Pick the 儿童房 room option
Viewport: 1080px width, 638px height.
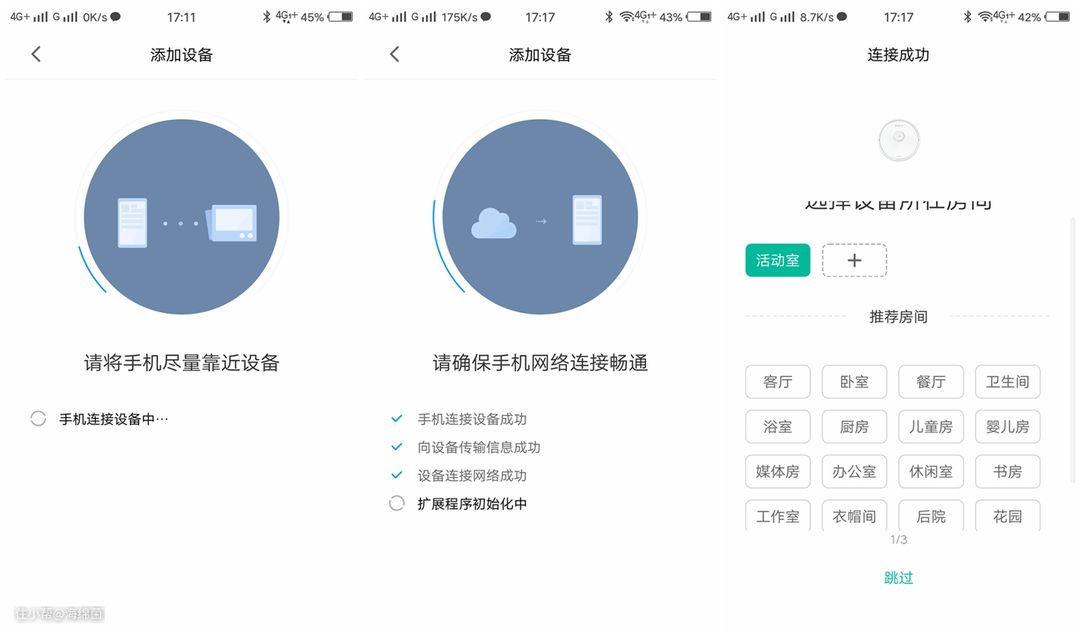[930, 427]
